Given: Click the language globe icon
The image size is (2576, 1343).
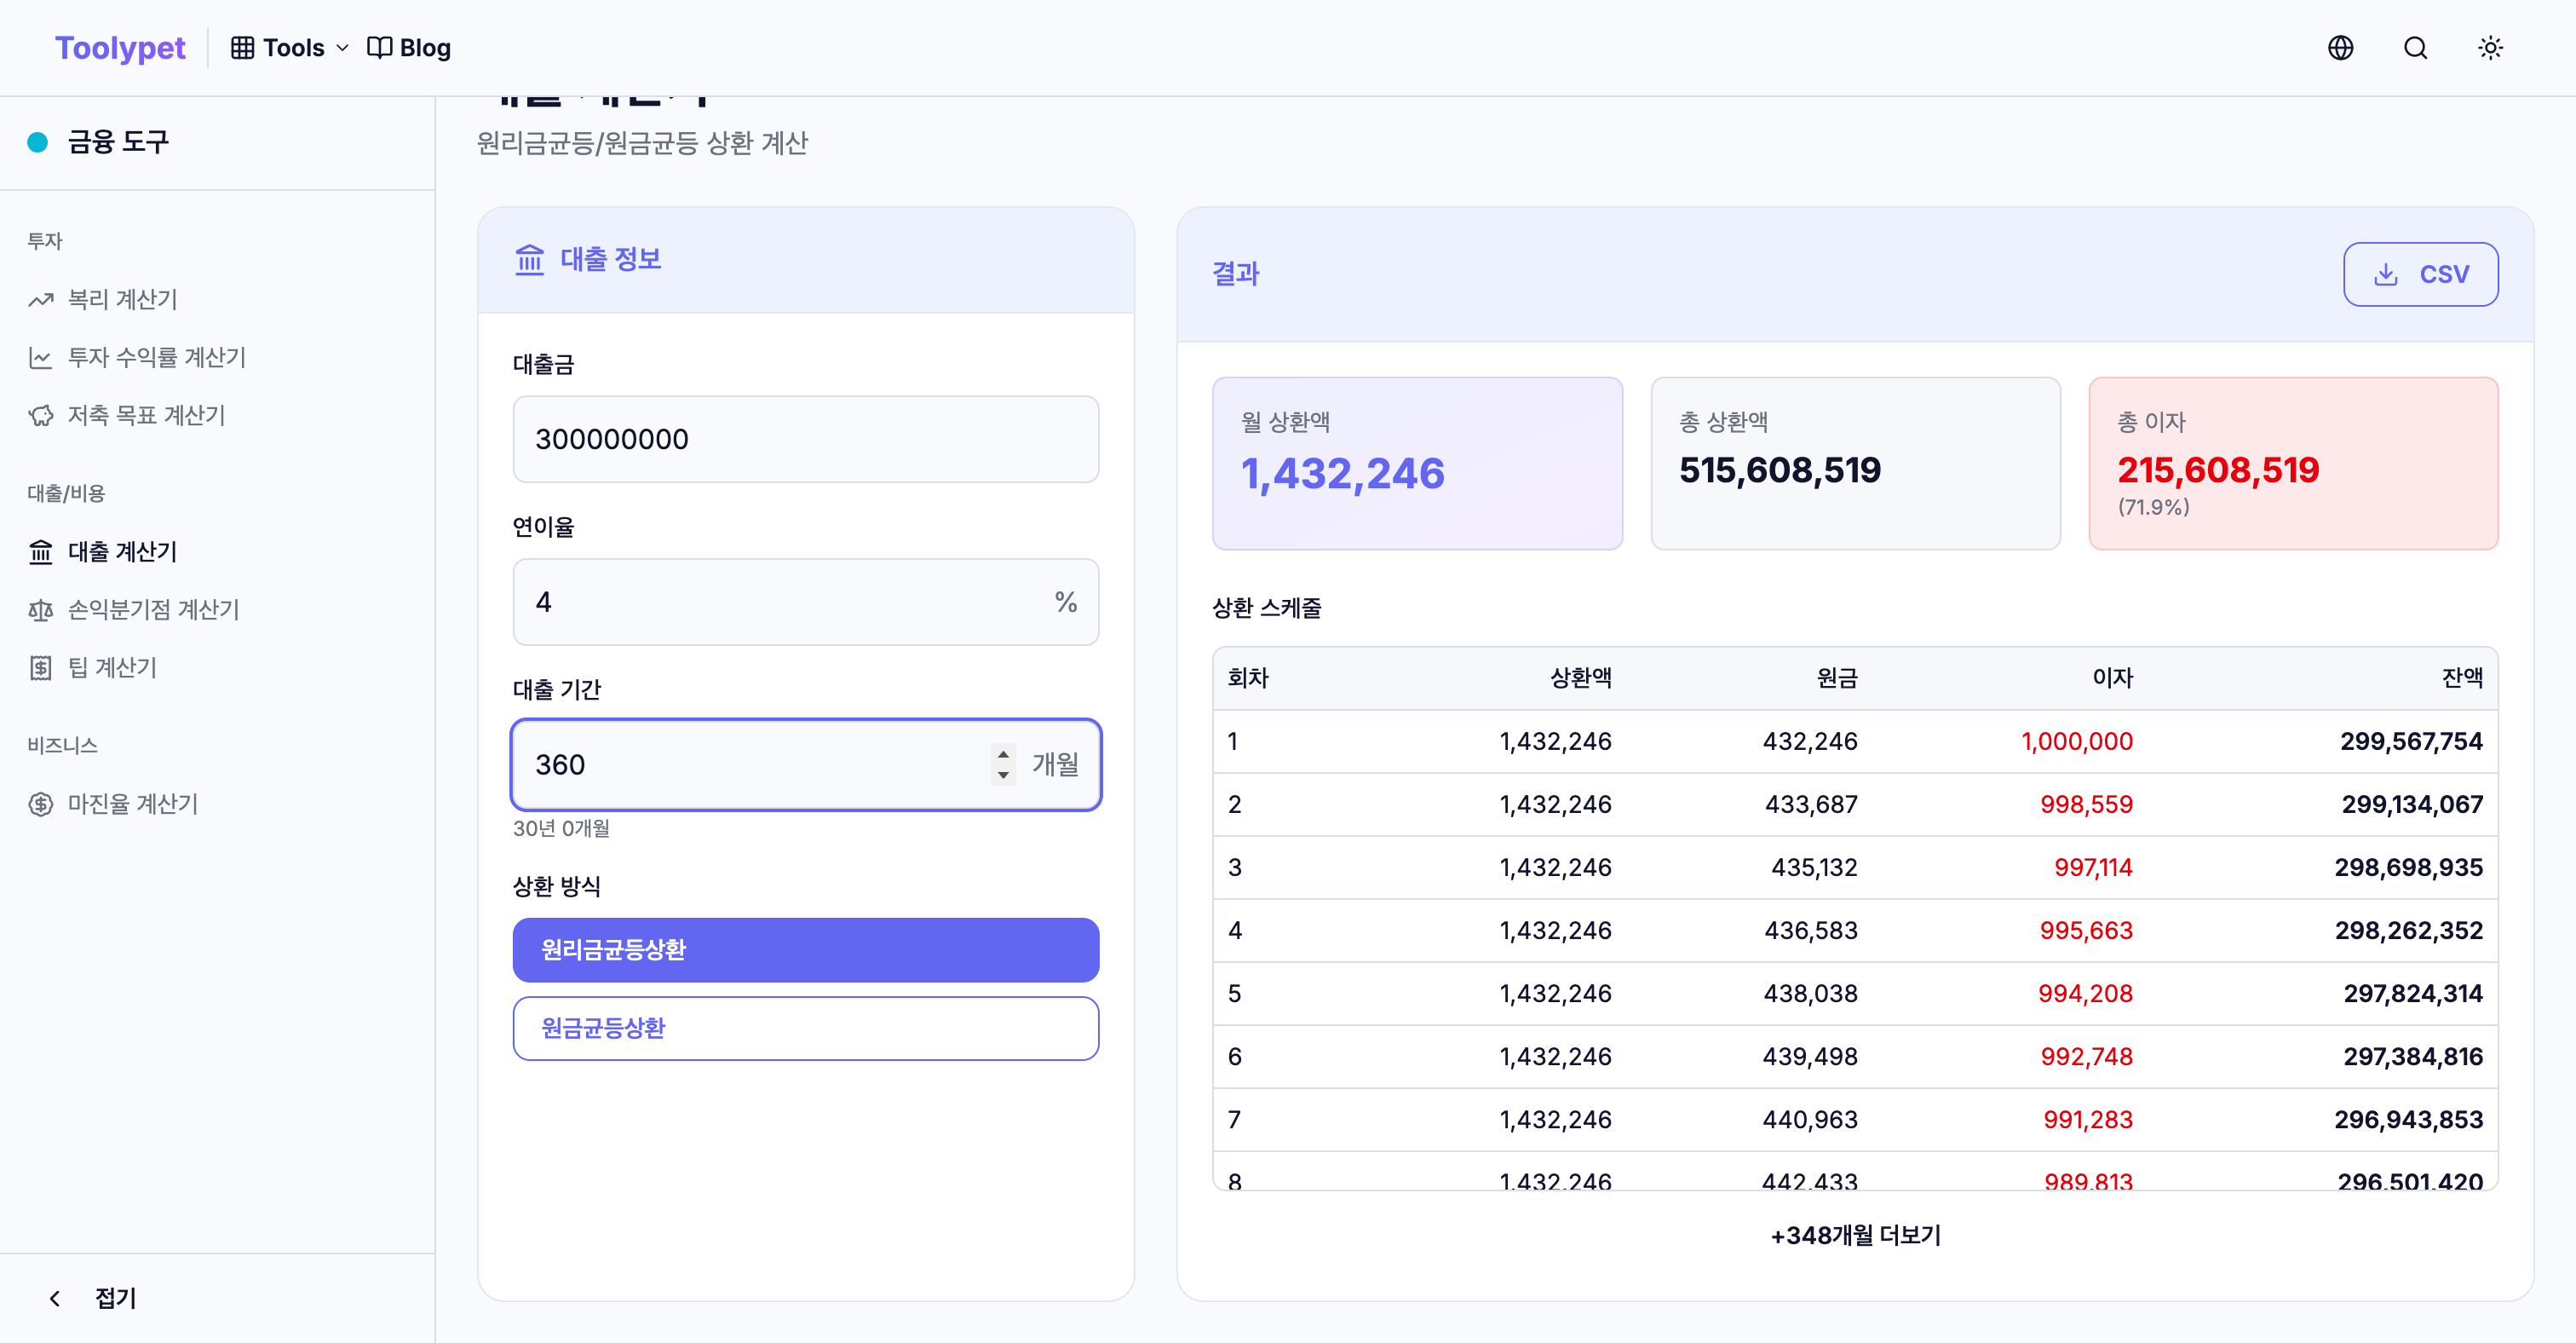Looking at the screenshot, I should (x=2340, y=48).
